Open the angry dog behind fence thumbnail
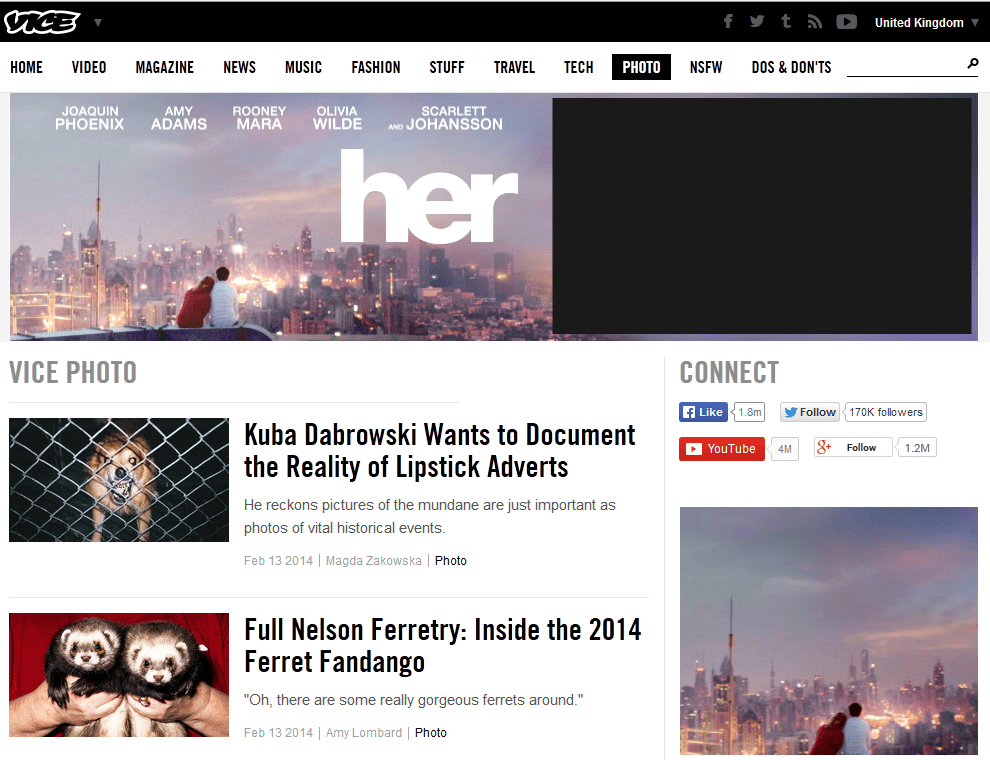This screenshot has width=990, height=760. click(119, 480)
